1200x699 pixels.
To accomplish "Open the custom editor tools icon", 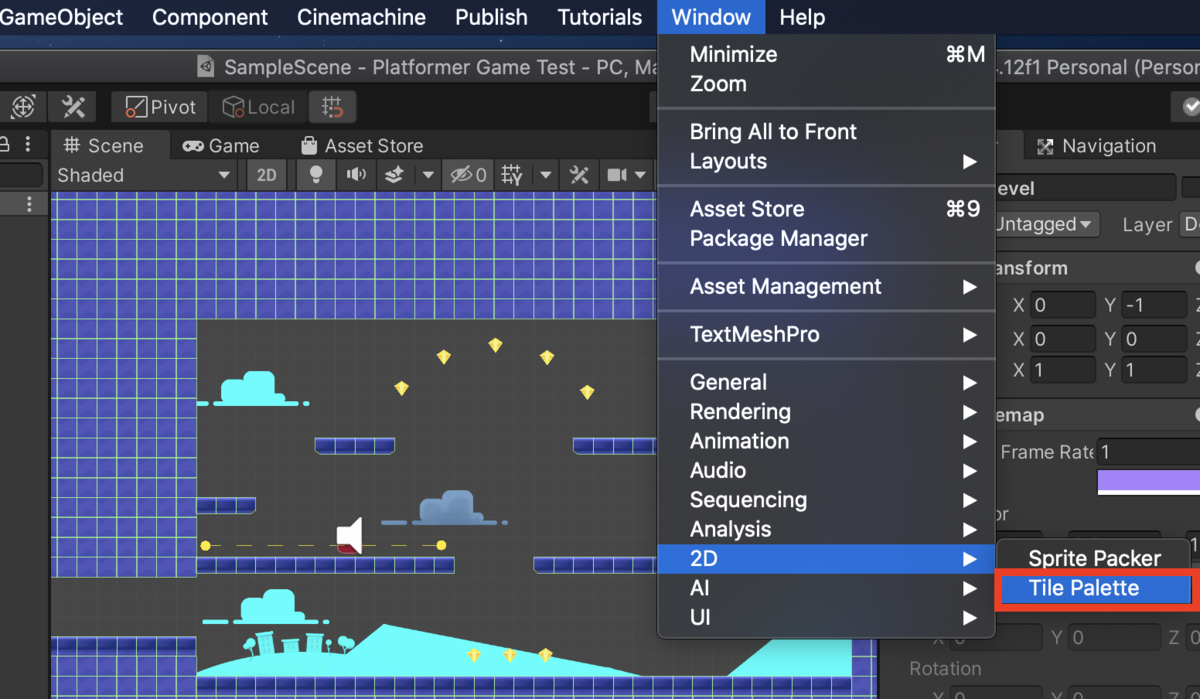I will [x=73, y=107].
